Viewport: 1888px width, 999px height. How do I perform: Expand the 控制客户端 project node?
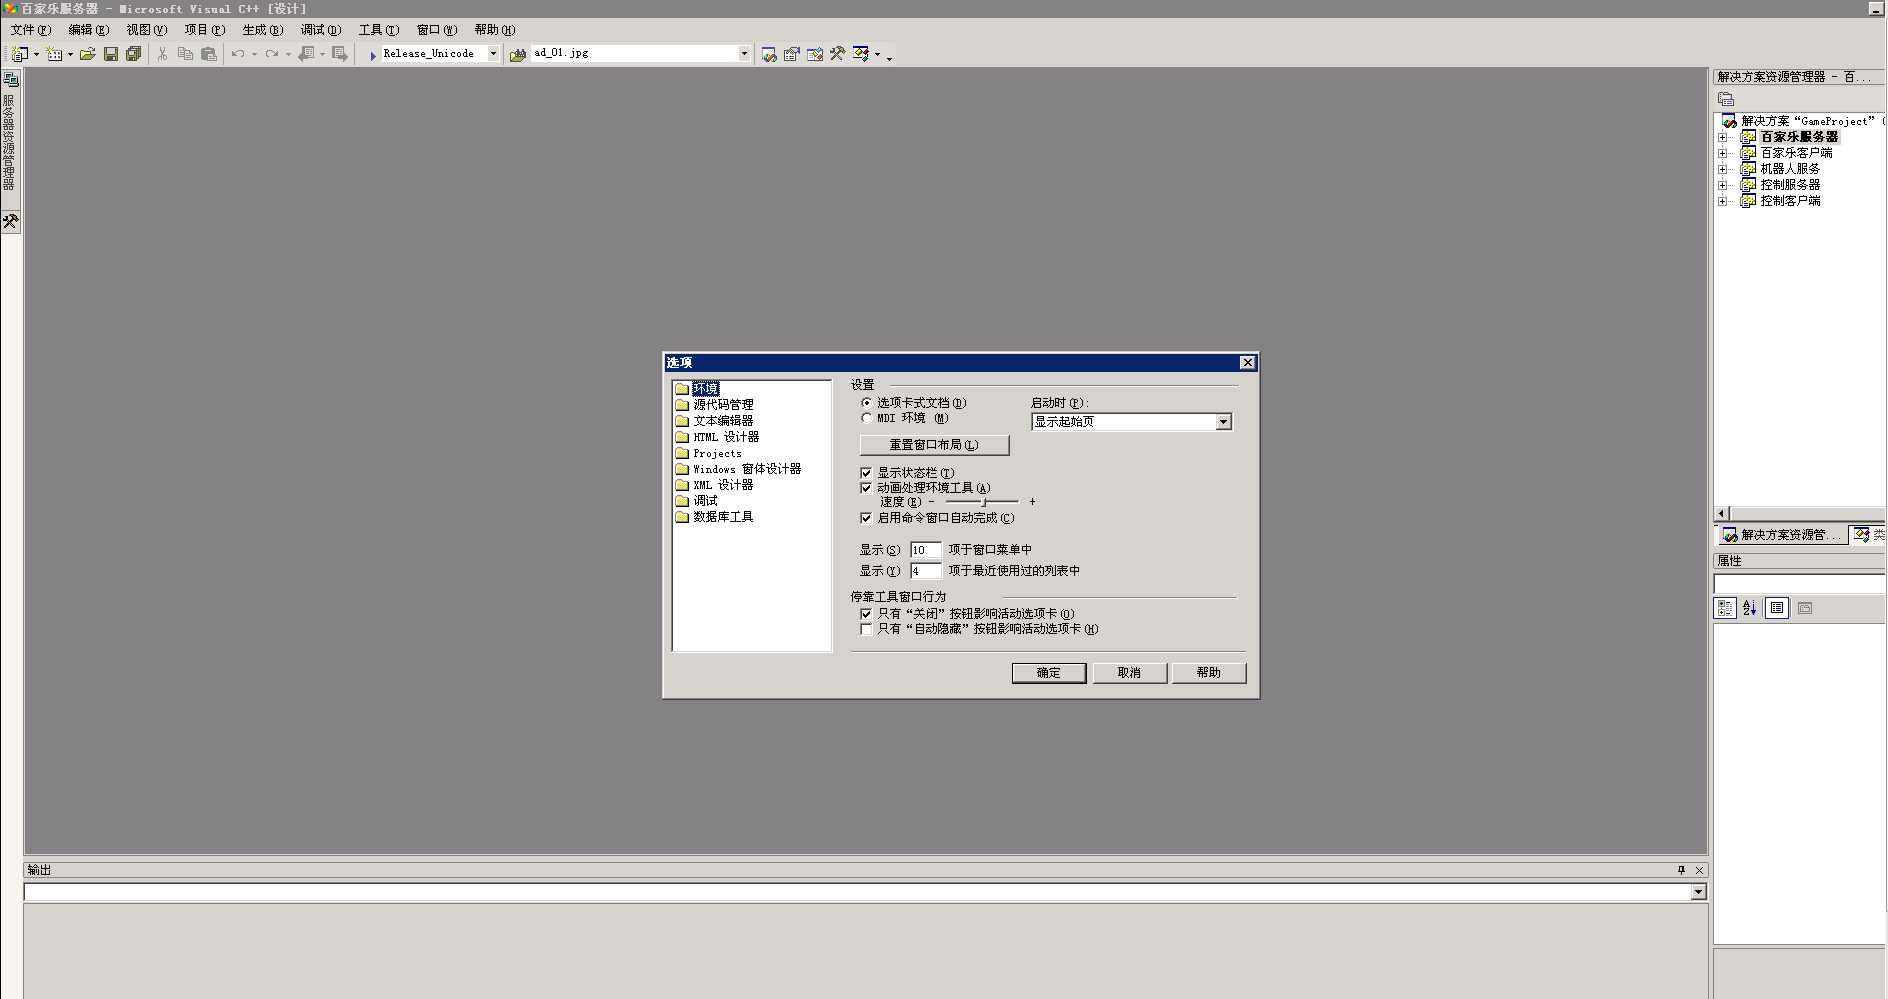1722,201
